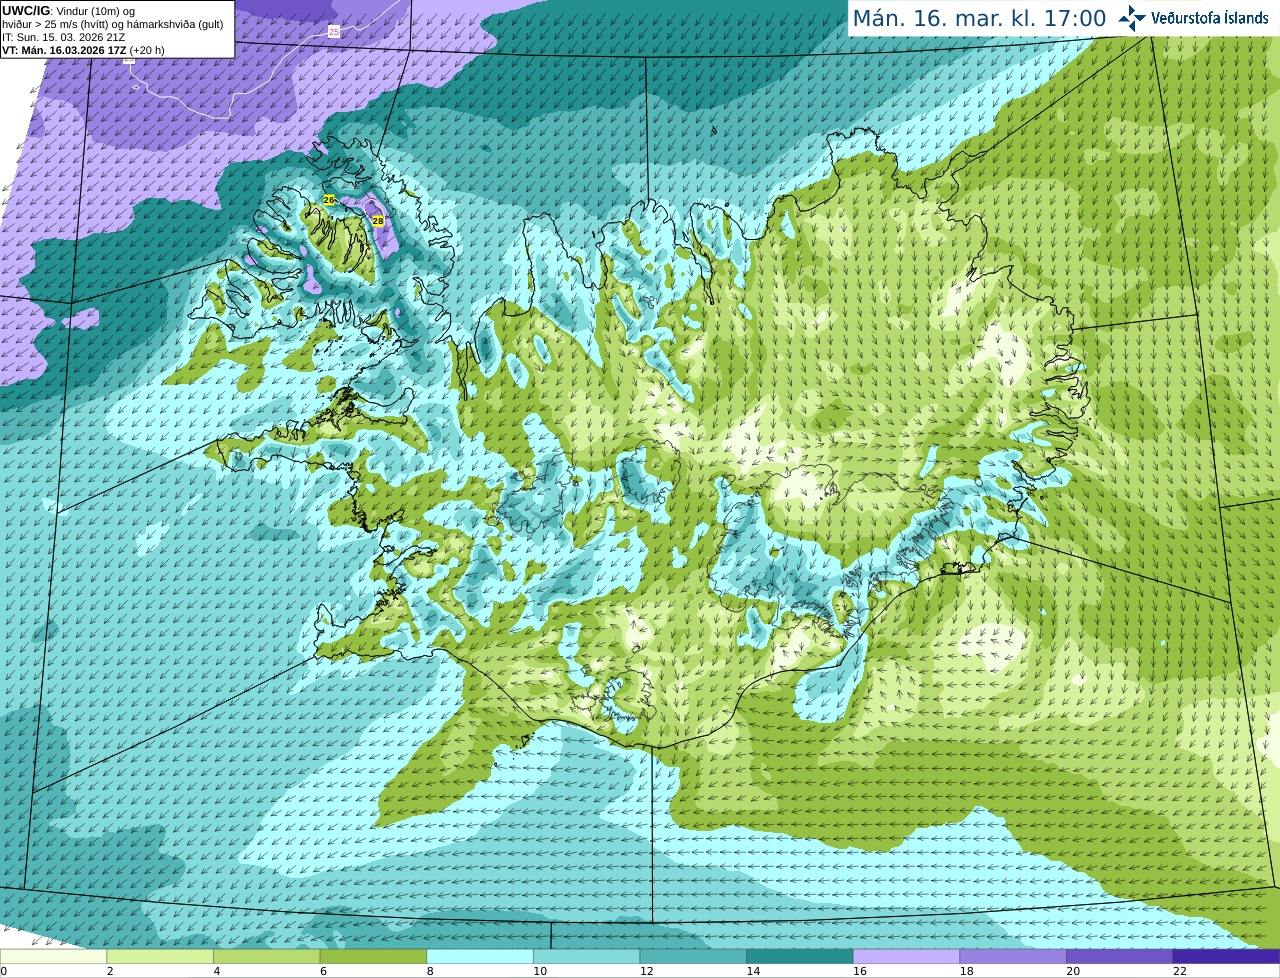Click the legend scale value 12
Image resolution: width=1280 pixels, height=978 pixels.
pos(646,971)
